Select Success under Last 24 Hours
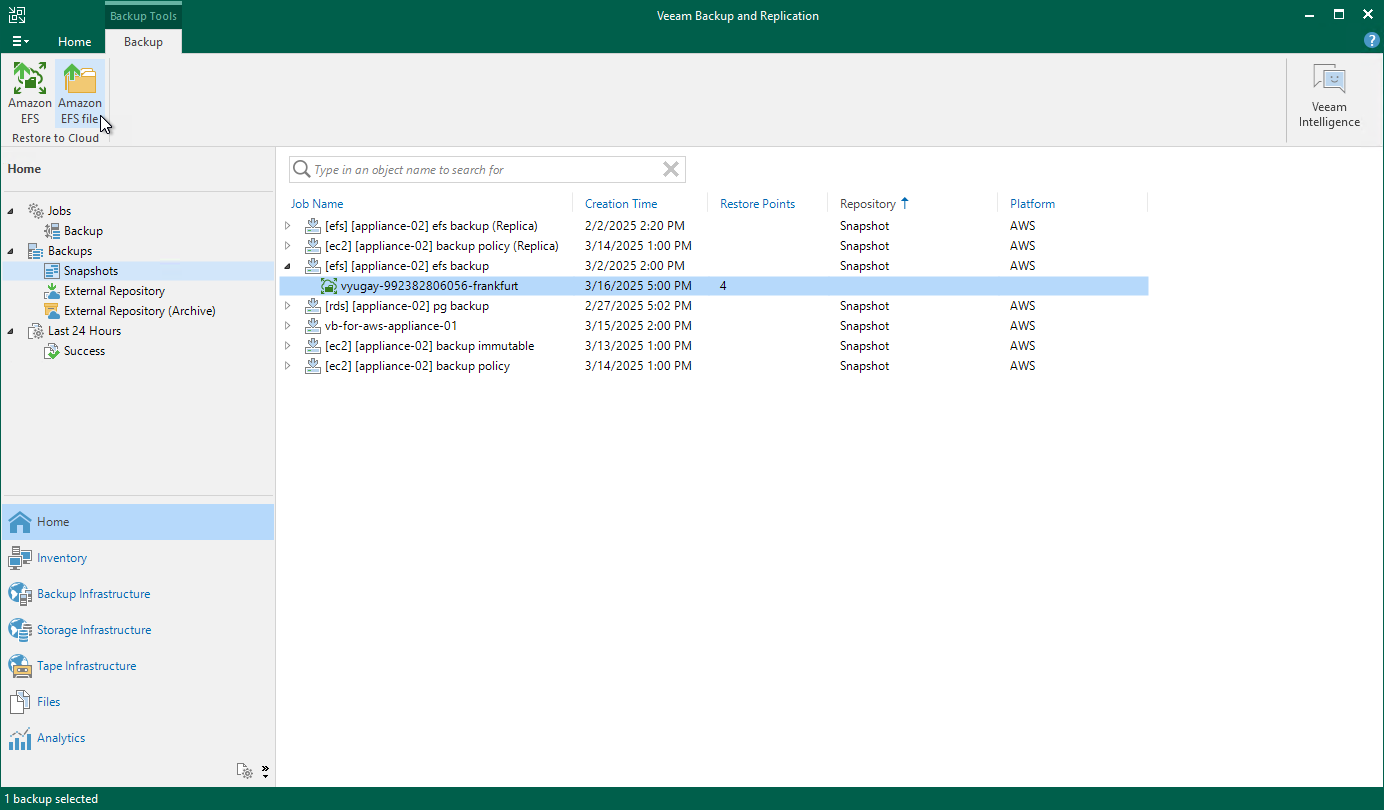 tap(84, 351)
